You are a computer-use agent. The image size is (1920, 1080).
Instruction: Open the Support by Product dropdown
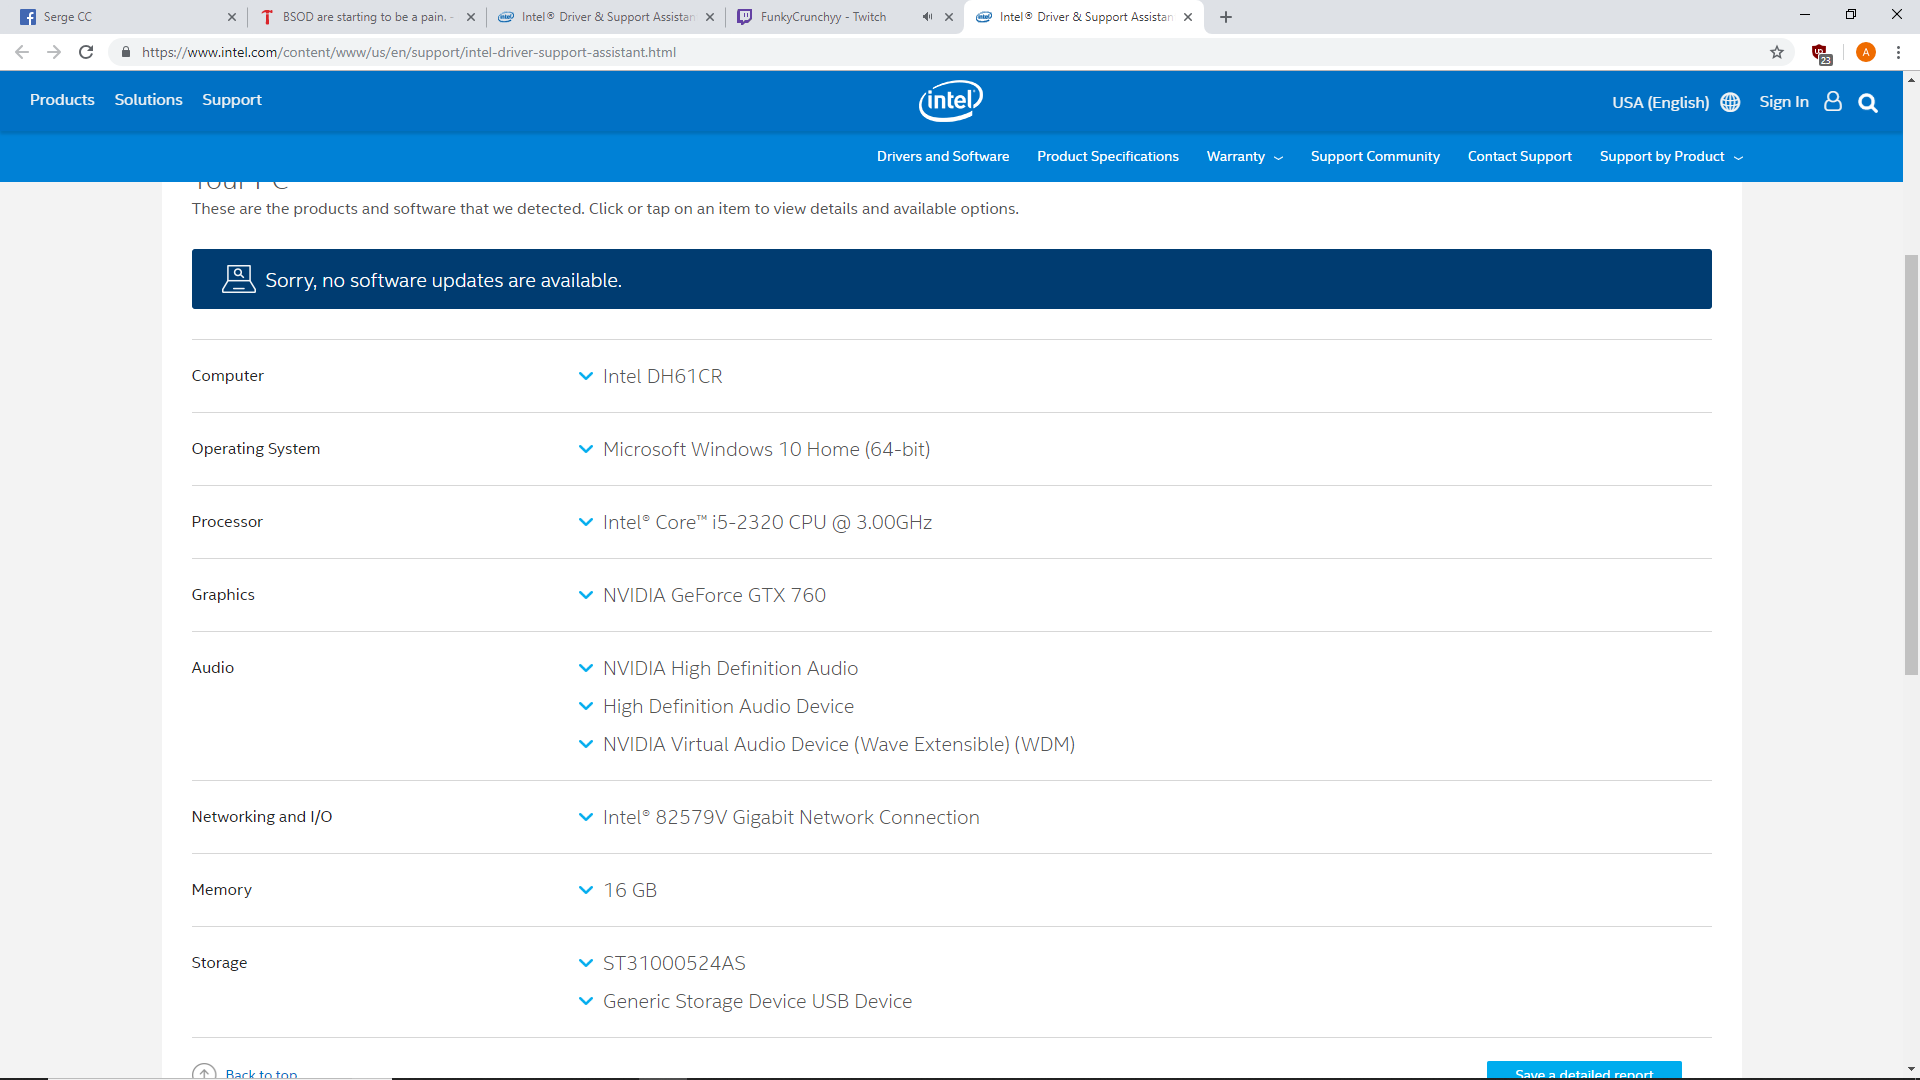(x=1671, y=157)
